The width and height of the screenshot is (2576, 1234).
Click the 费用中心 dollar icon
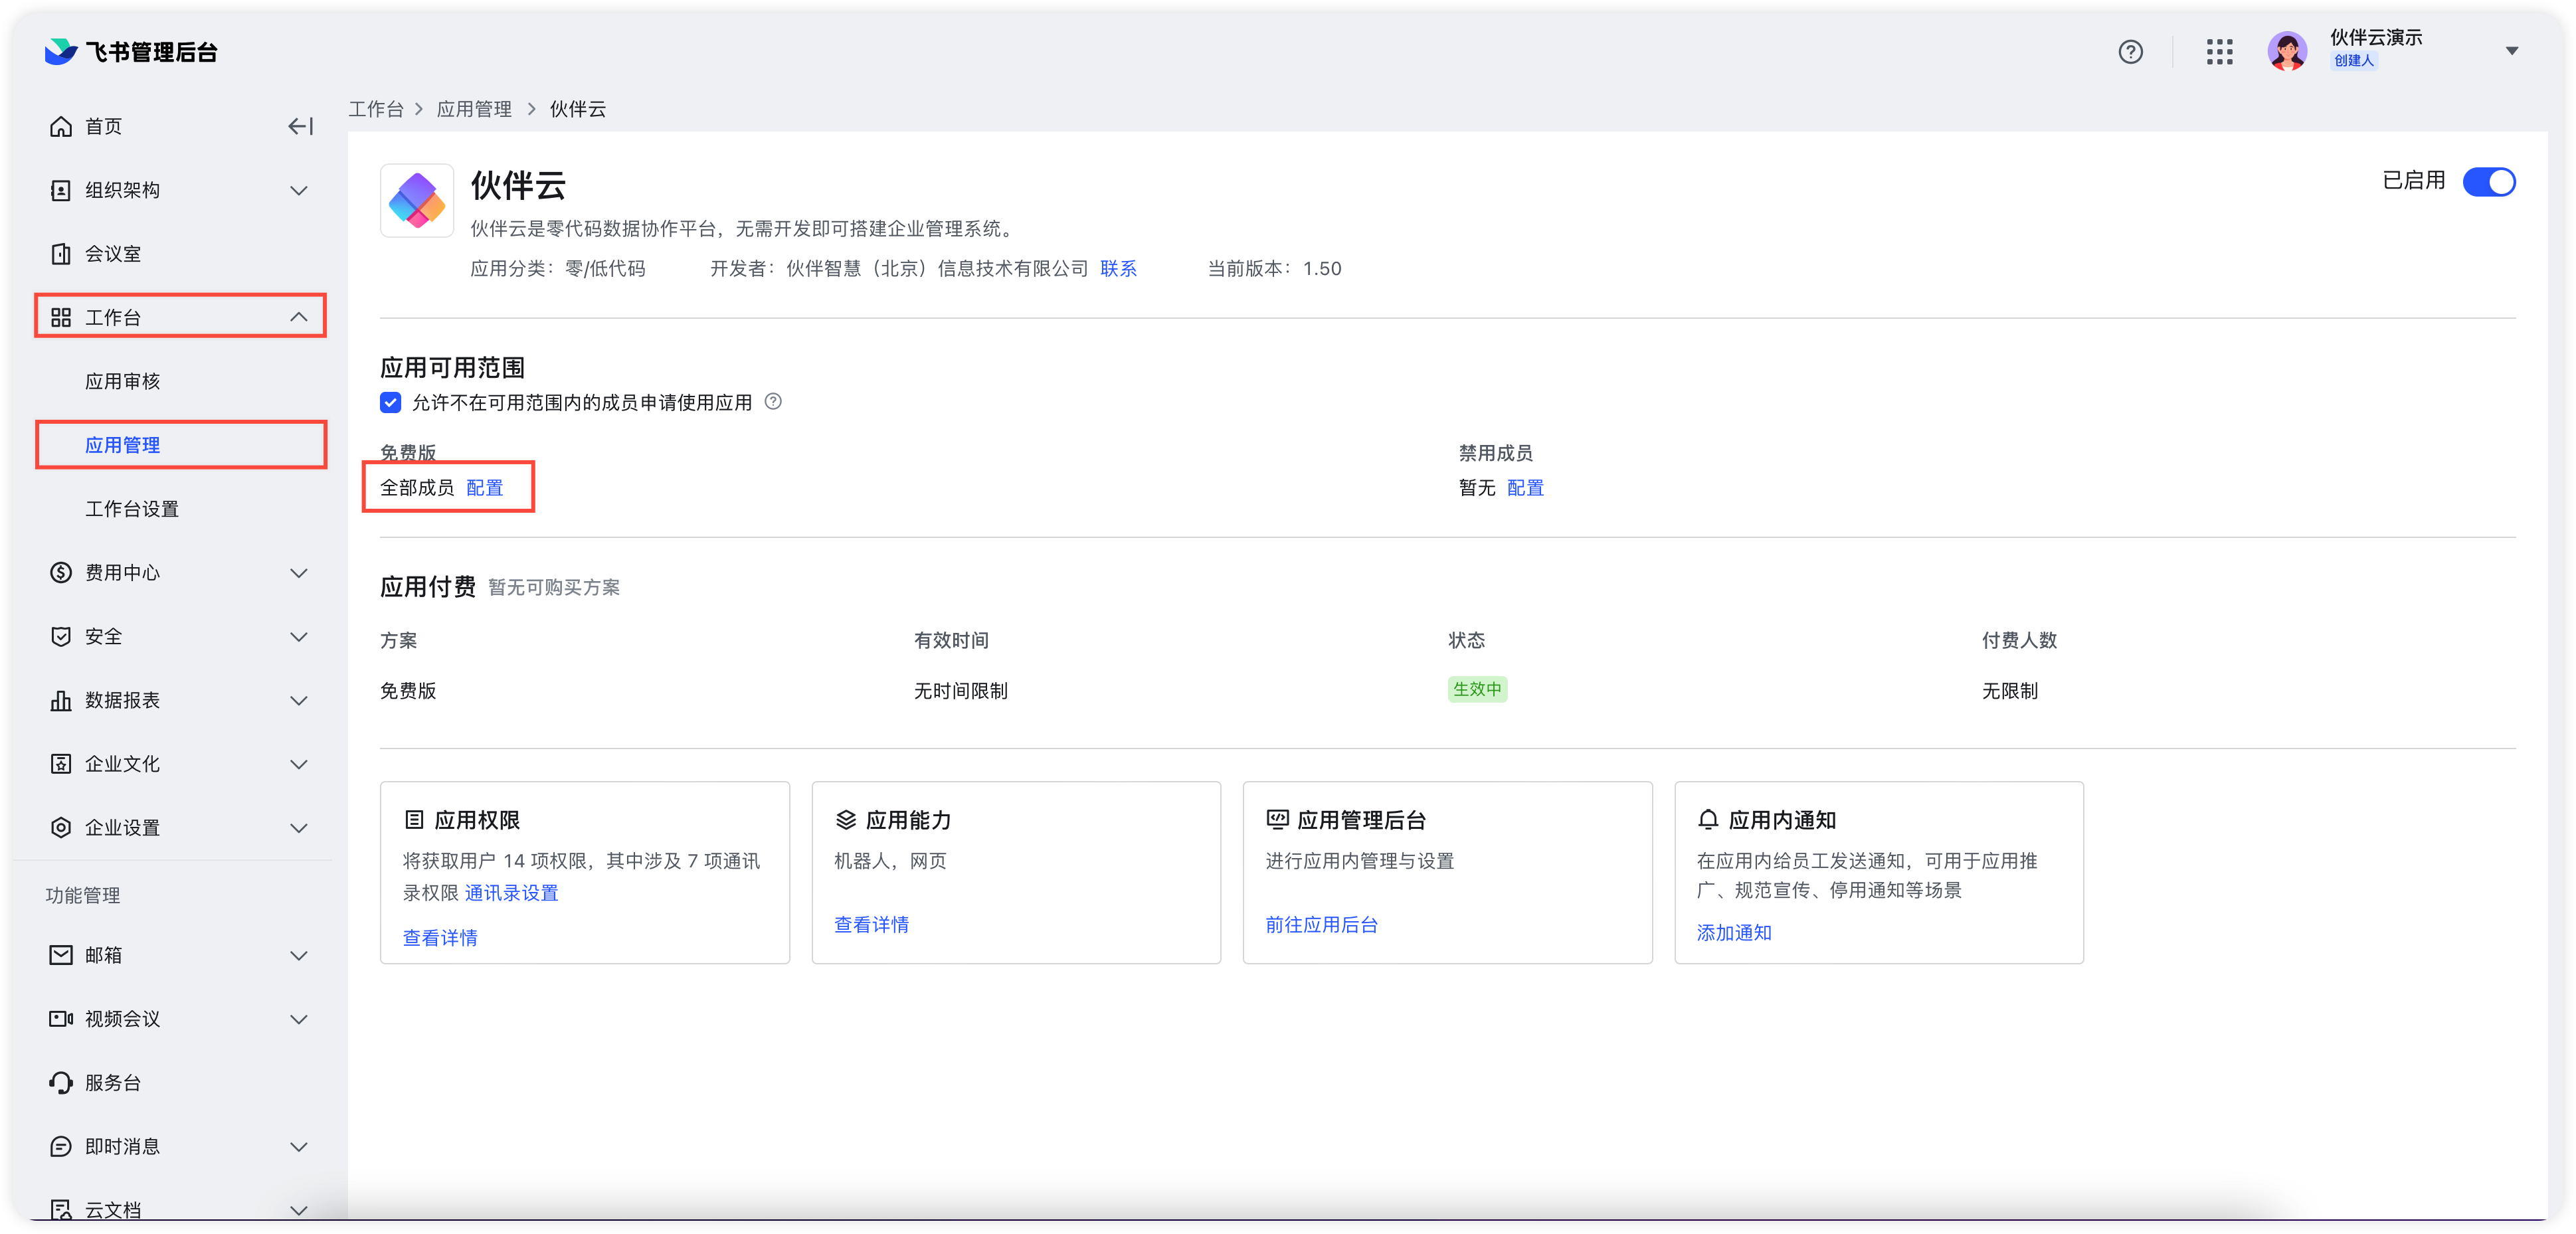click(61, 572)
